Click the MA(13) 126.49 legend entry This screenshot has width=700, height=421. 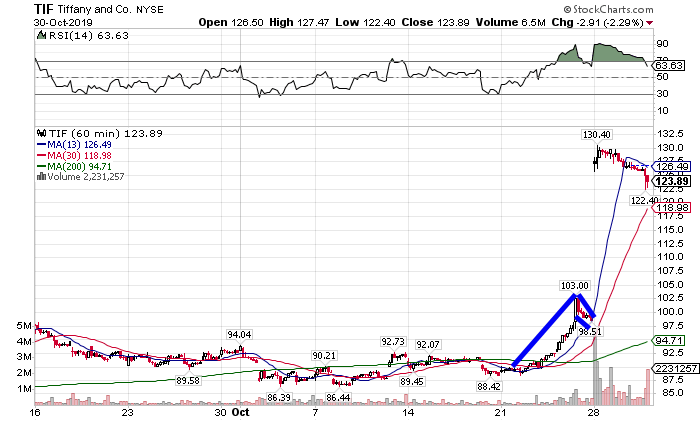[79, 145]
